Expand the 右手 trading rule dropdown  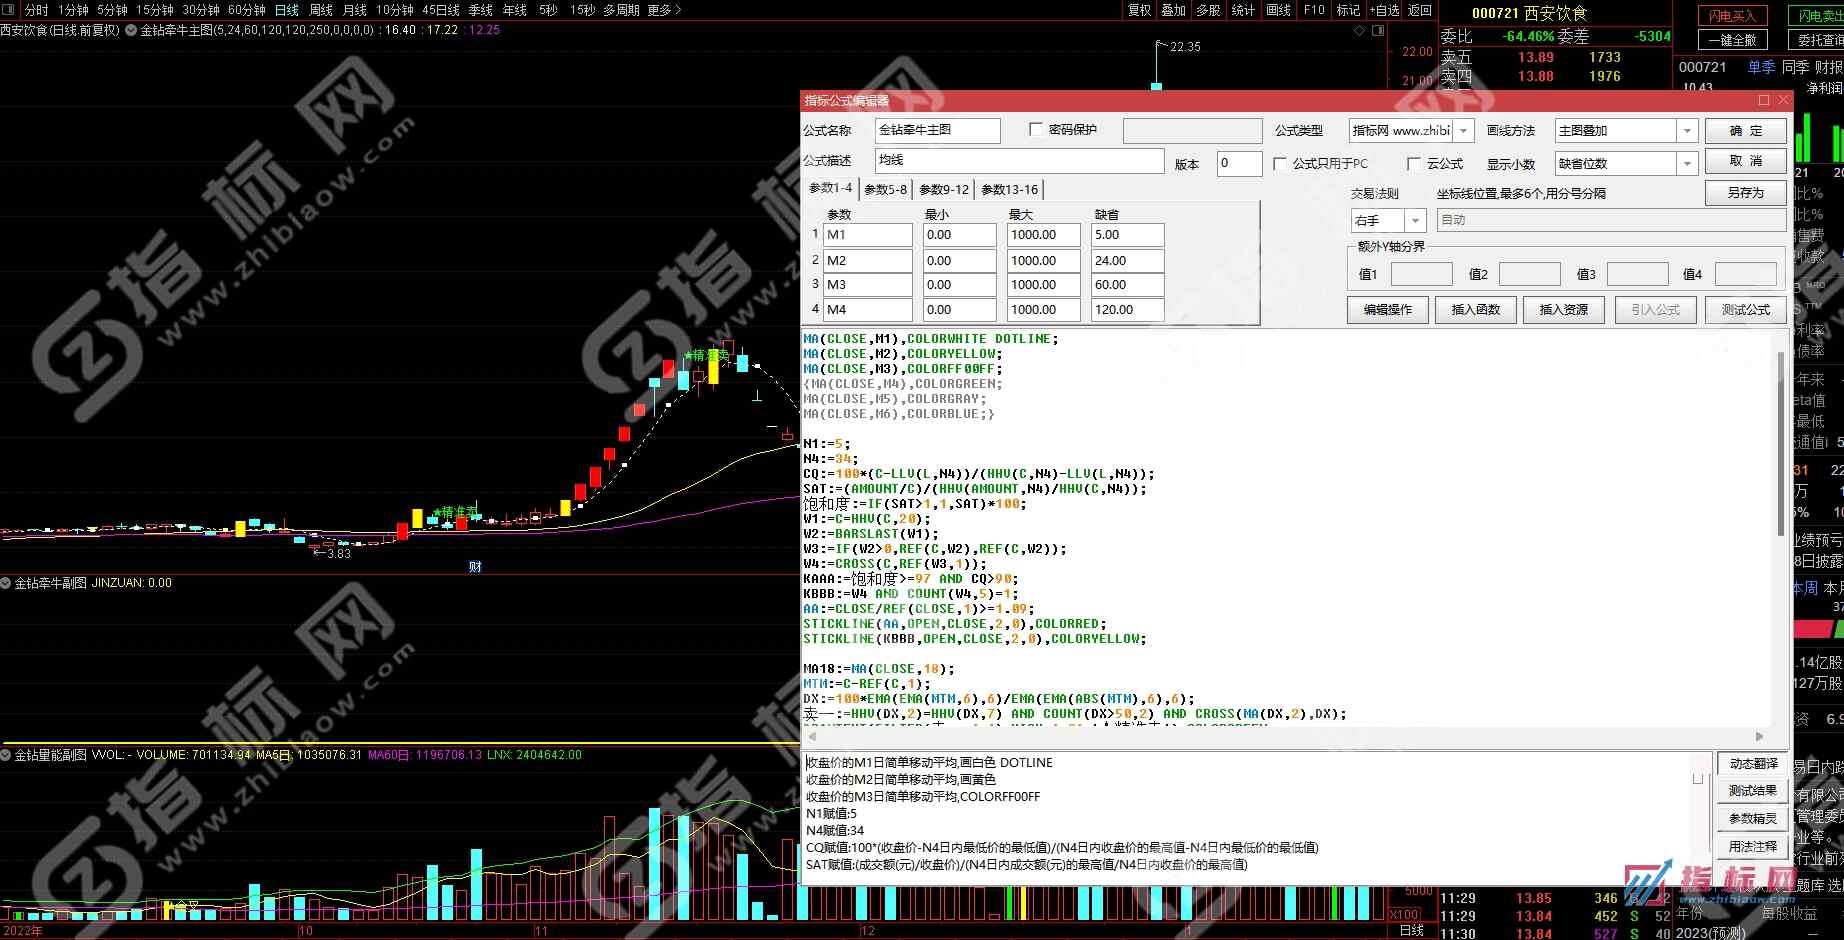click(x=1414, y=220)
